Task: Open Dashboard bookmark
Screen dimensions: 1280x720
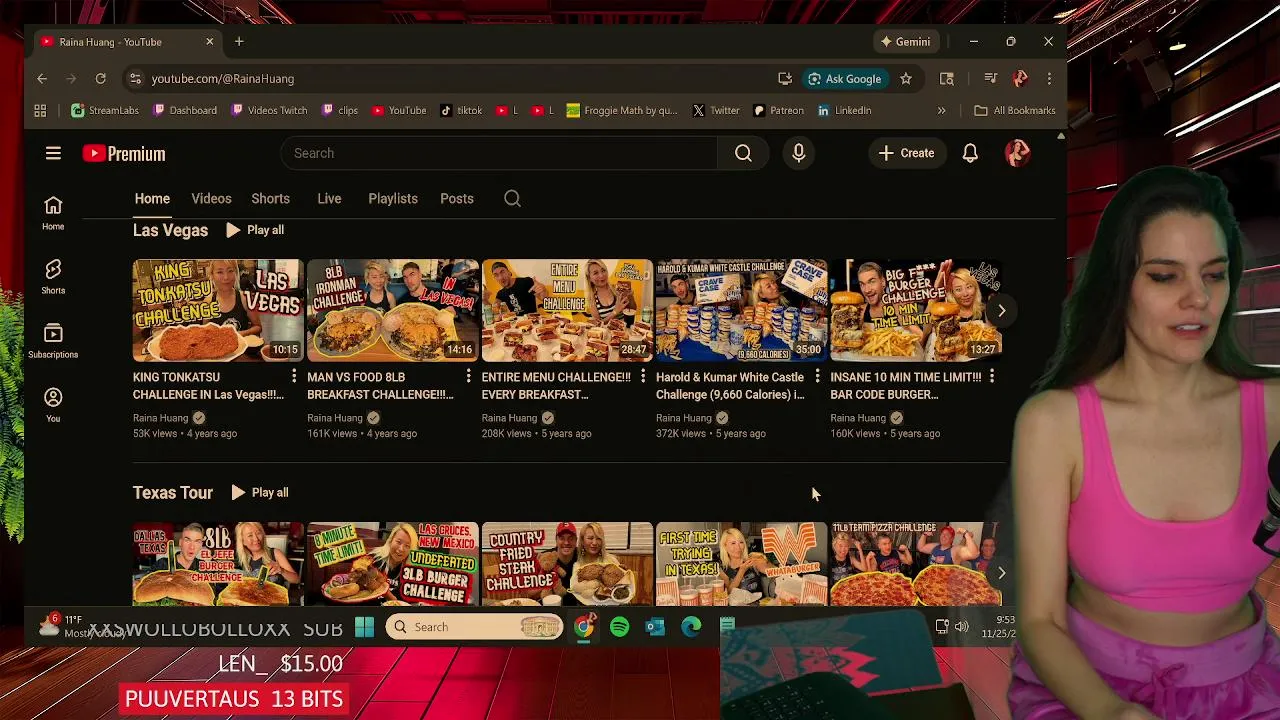Action: (184, 110)
